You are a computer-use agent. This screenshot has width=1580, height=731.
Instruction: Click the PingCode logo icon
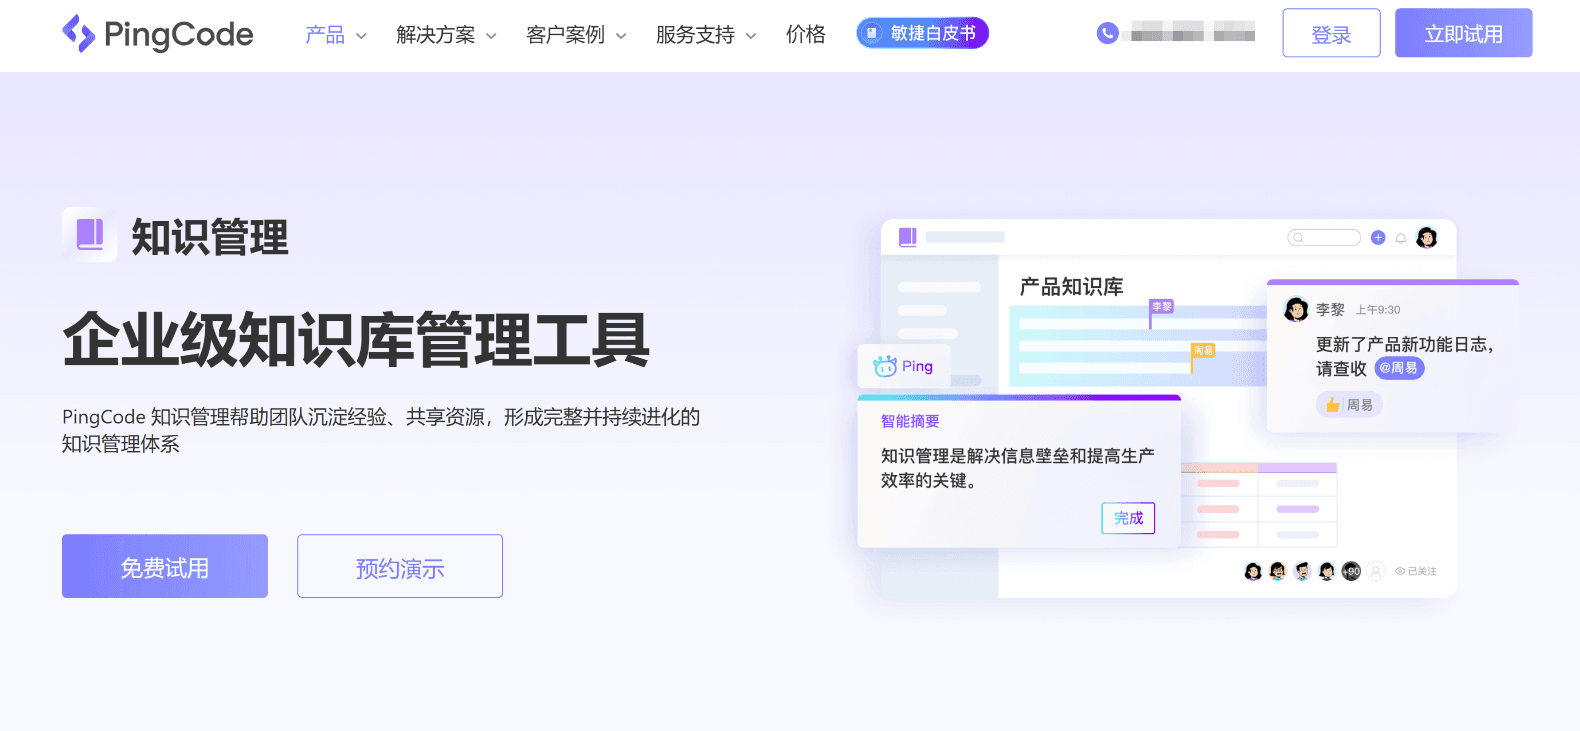tap(78, 33)
